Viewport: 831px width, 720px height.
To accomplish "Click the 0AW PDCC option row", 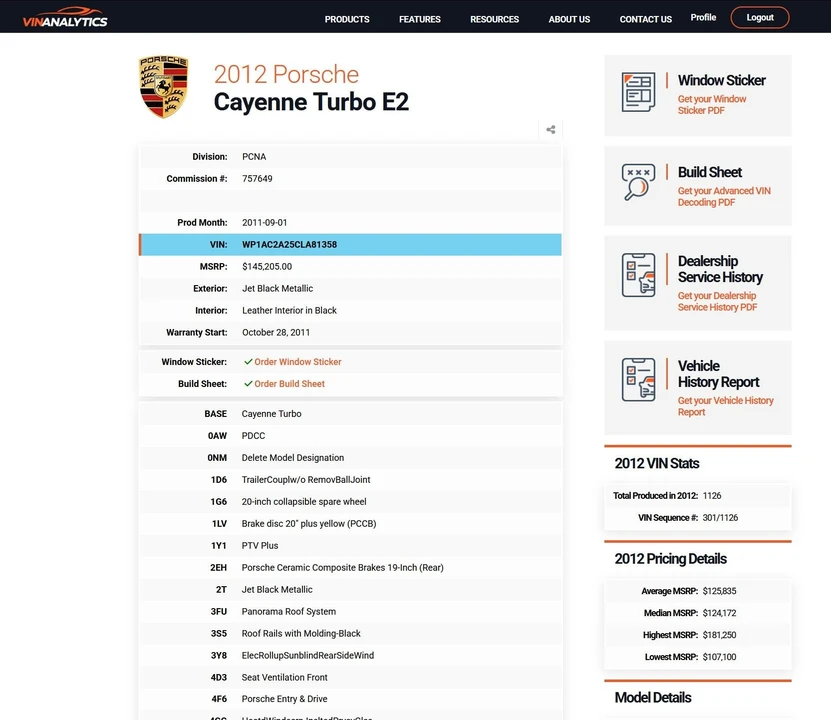I will click(350, 435).
